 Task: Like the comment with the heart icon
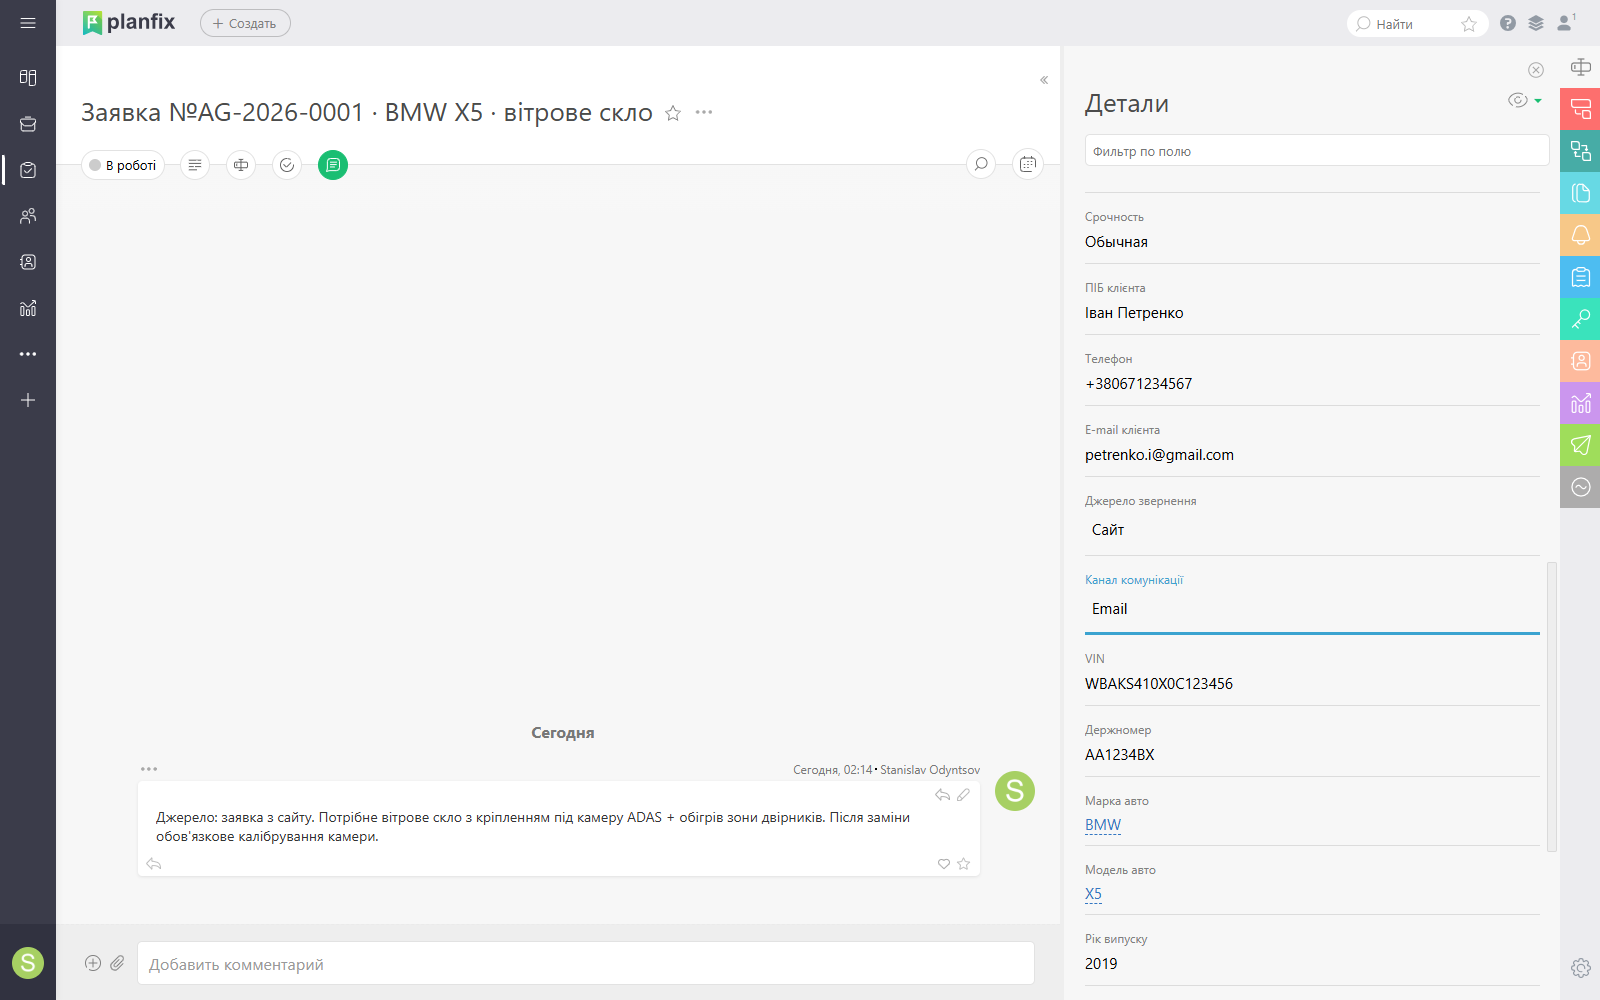pyautogui.click(x=944, y=864)
